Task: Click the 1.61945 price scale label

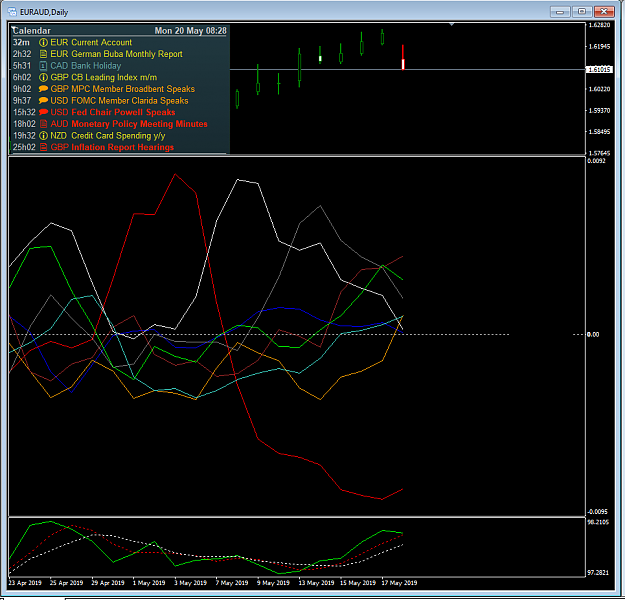Action: [x=599, y=47]
